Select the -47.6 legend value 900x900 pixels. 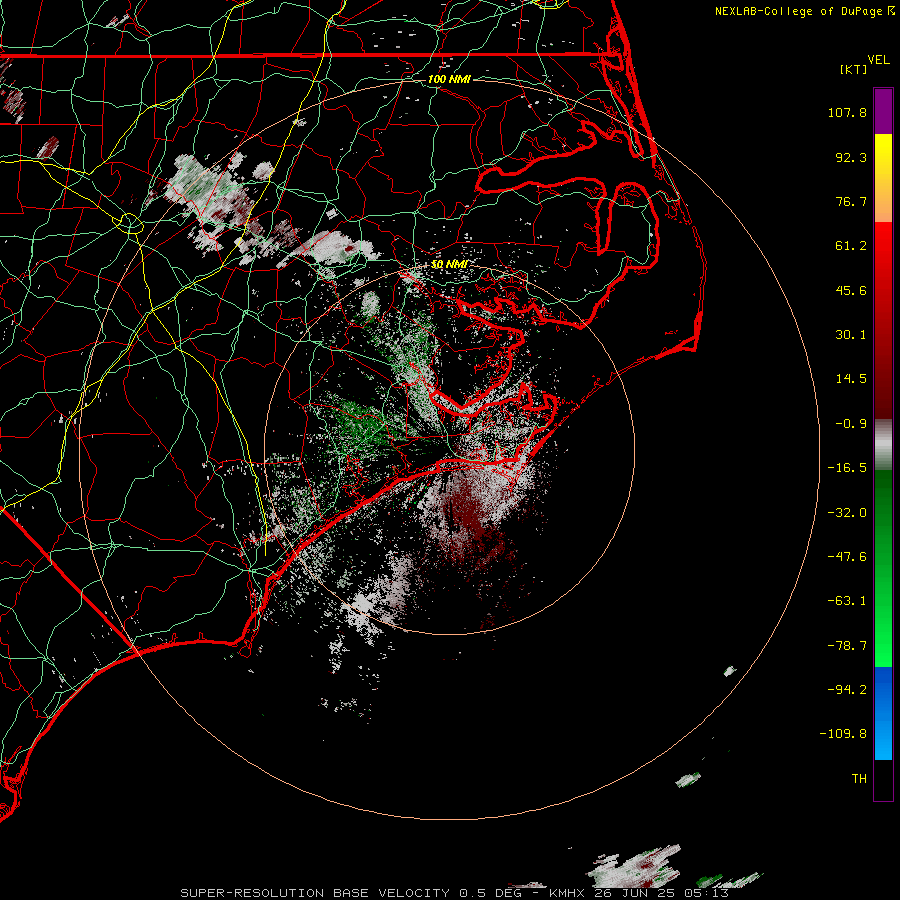847,557
